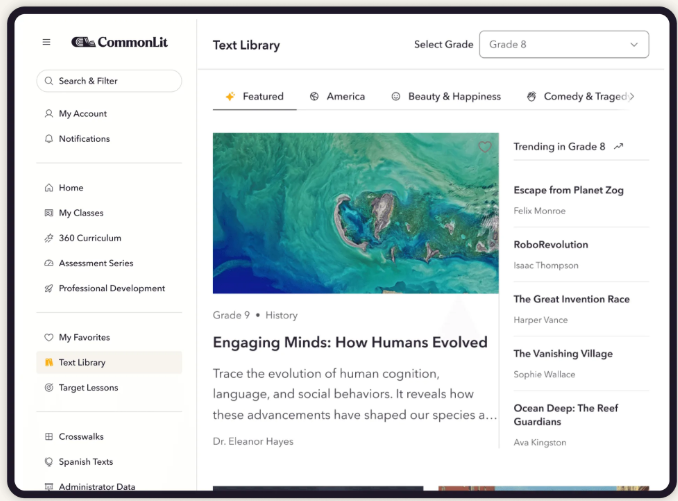Switch to Comedy & Tragedy tab
678x501 pixels.
(577, 96)
